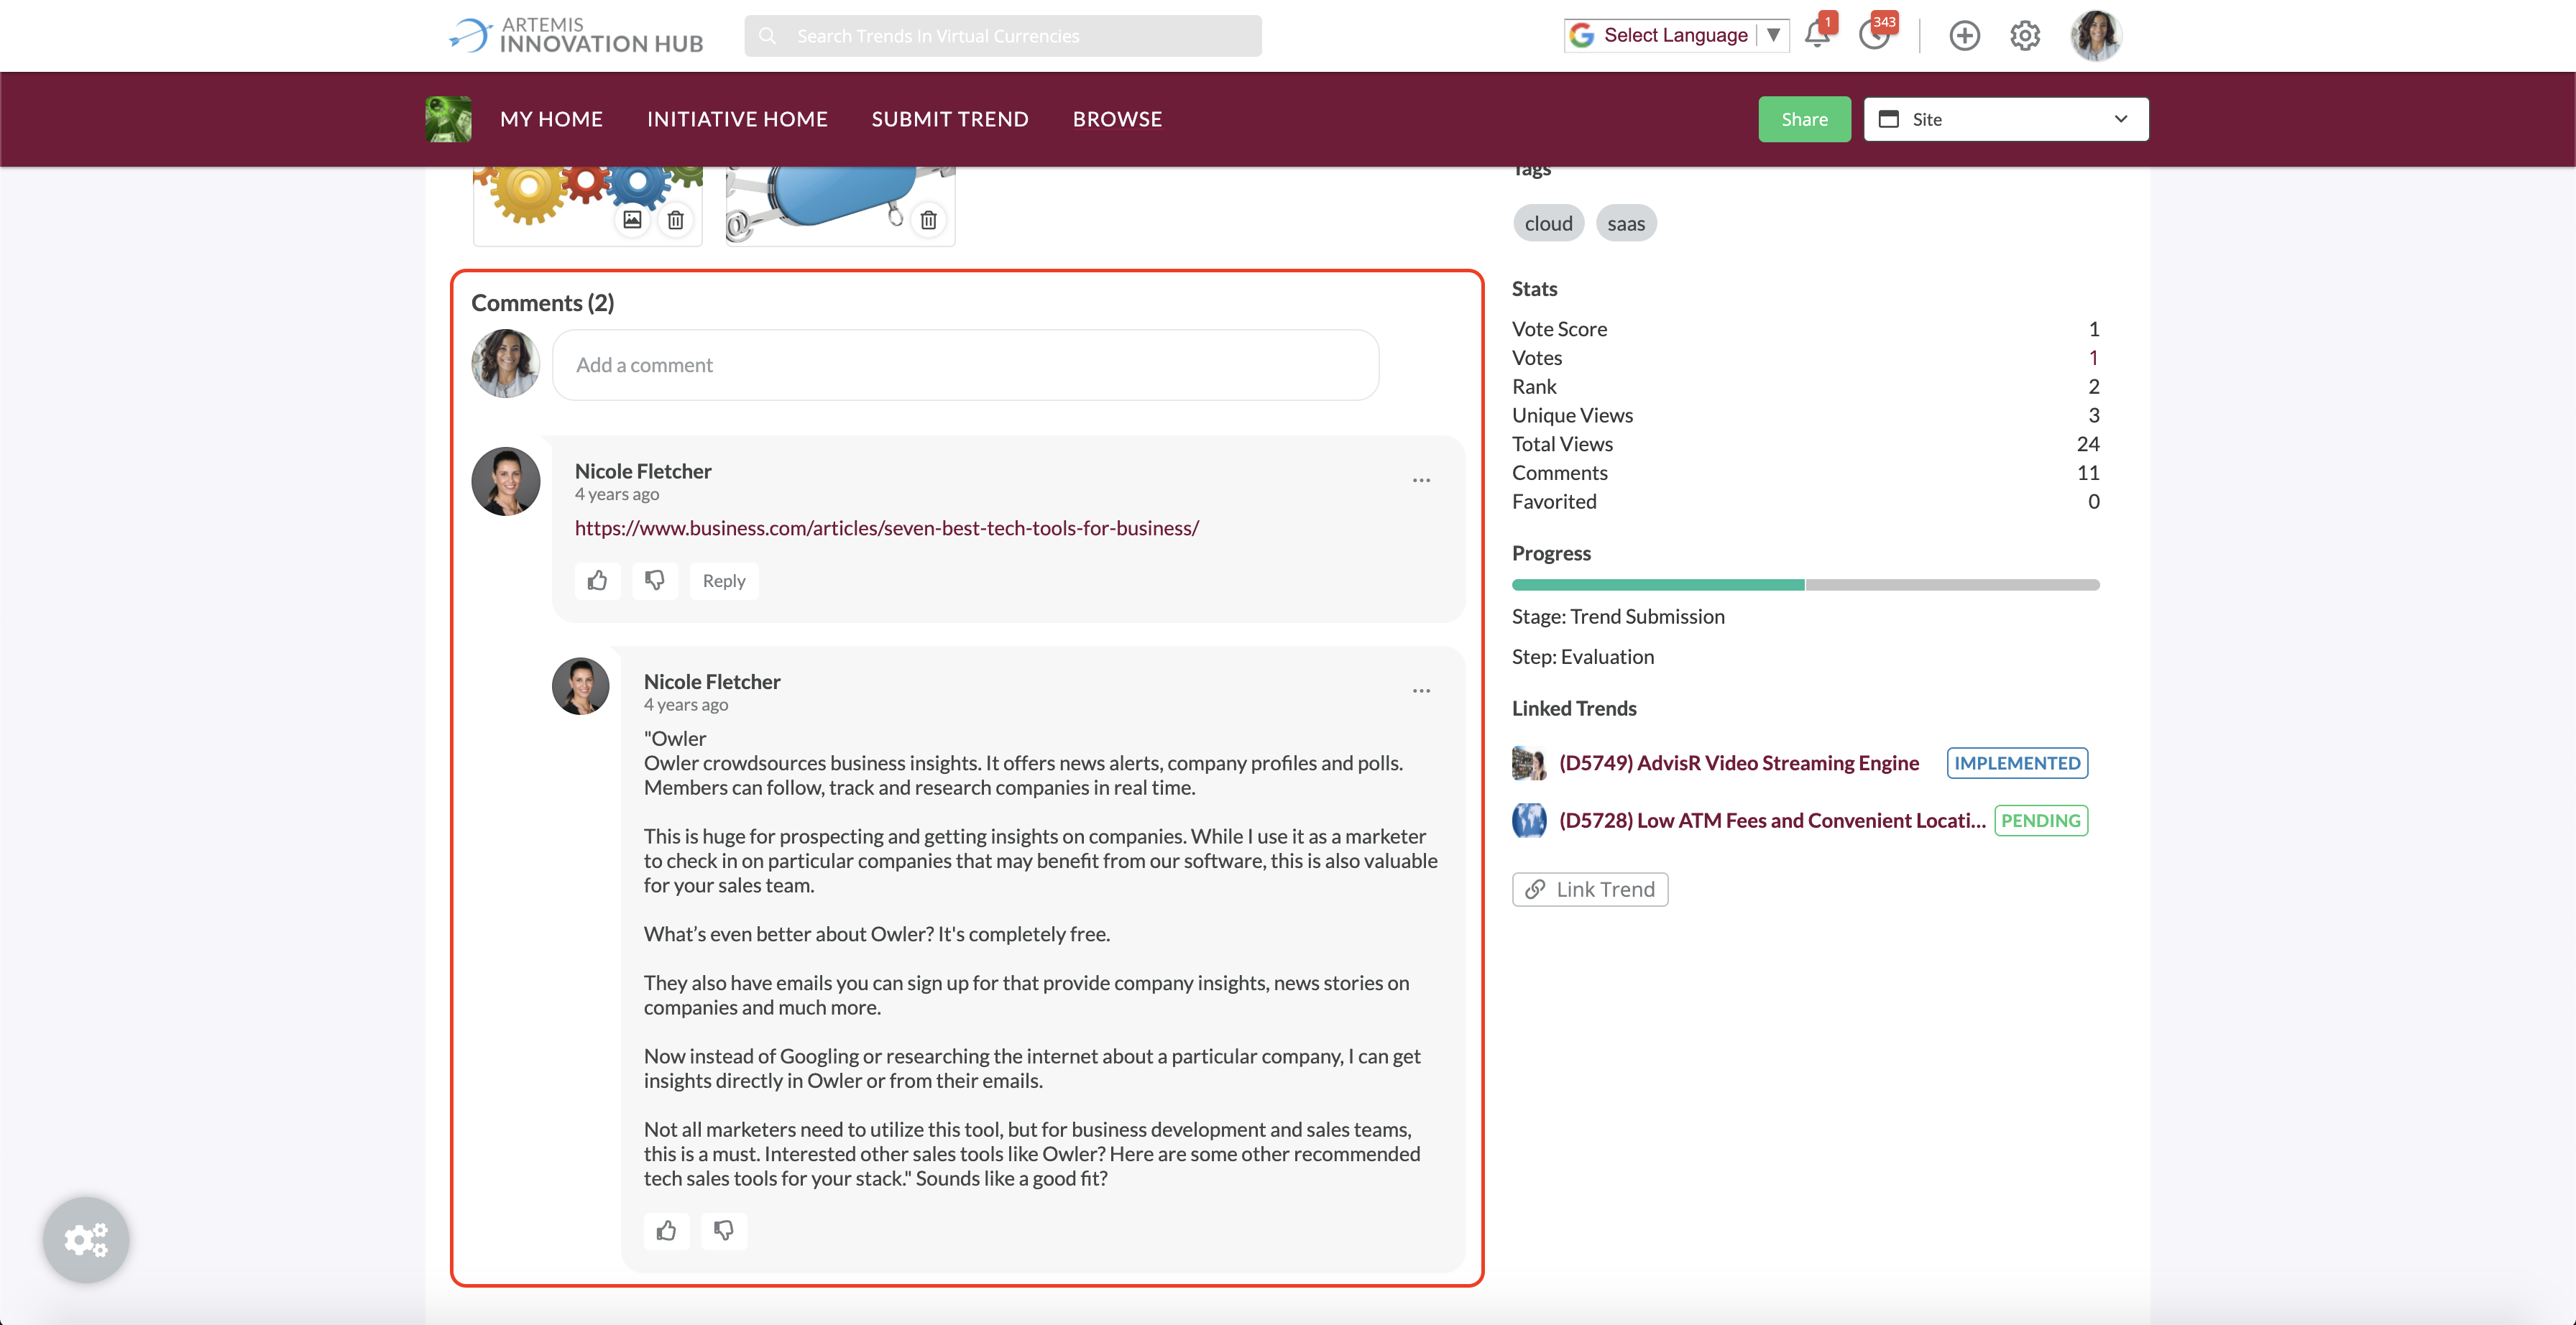
Task: Click the PENDING status badge
Action: point(2041,821)
